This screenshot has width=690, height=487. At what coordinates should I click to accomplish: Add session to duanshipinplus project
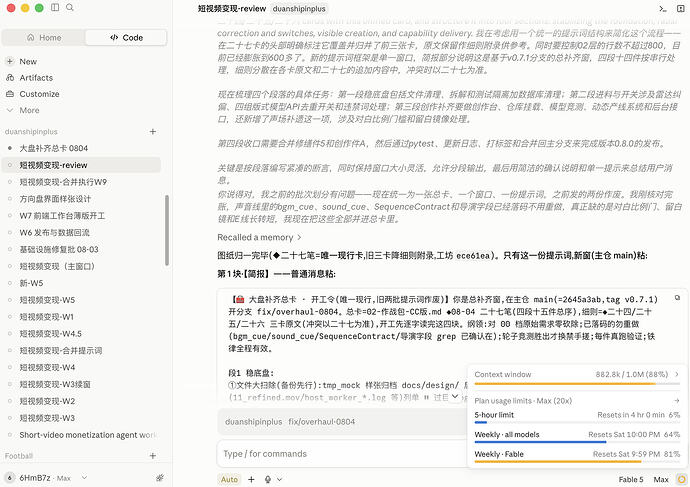153,132
